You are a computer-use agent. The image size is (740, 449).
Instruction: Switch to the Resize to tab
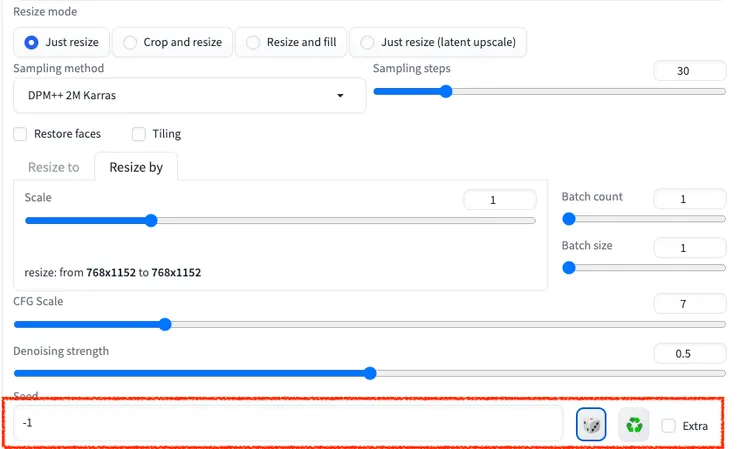(x=54, y=167)
